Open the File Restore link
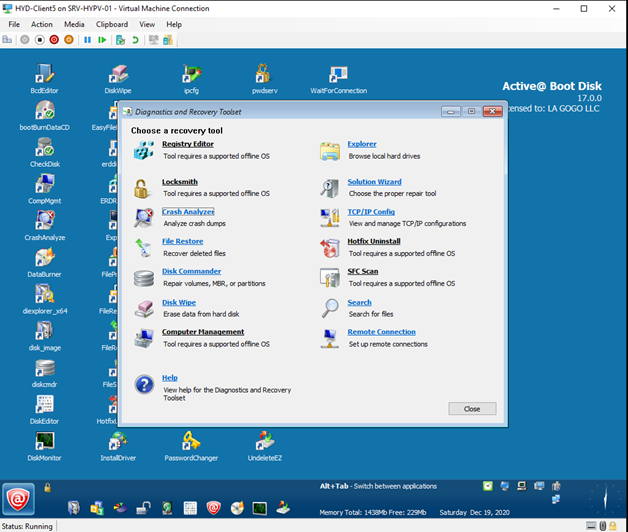The image size is (628, 532). pos(182,241)
